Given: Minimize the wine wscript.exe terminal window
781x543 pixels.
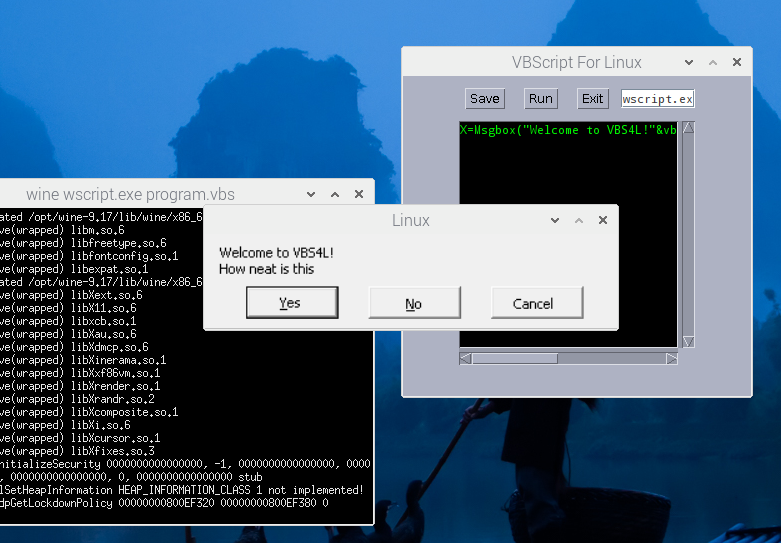Looking at the screenshot, I should tap(311, 194).
